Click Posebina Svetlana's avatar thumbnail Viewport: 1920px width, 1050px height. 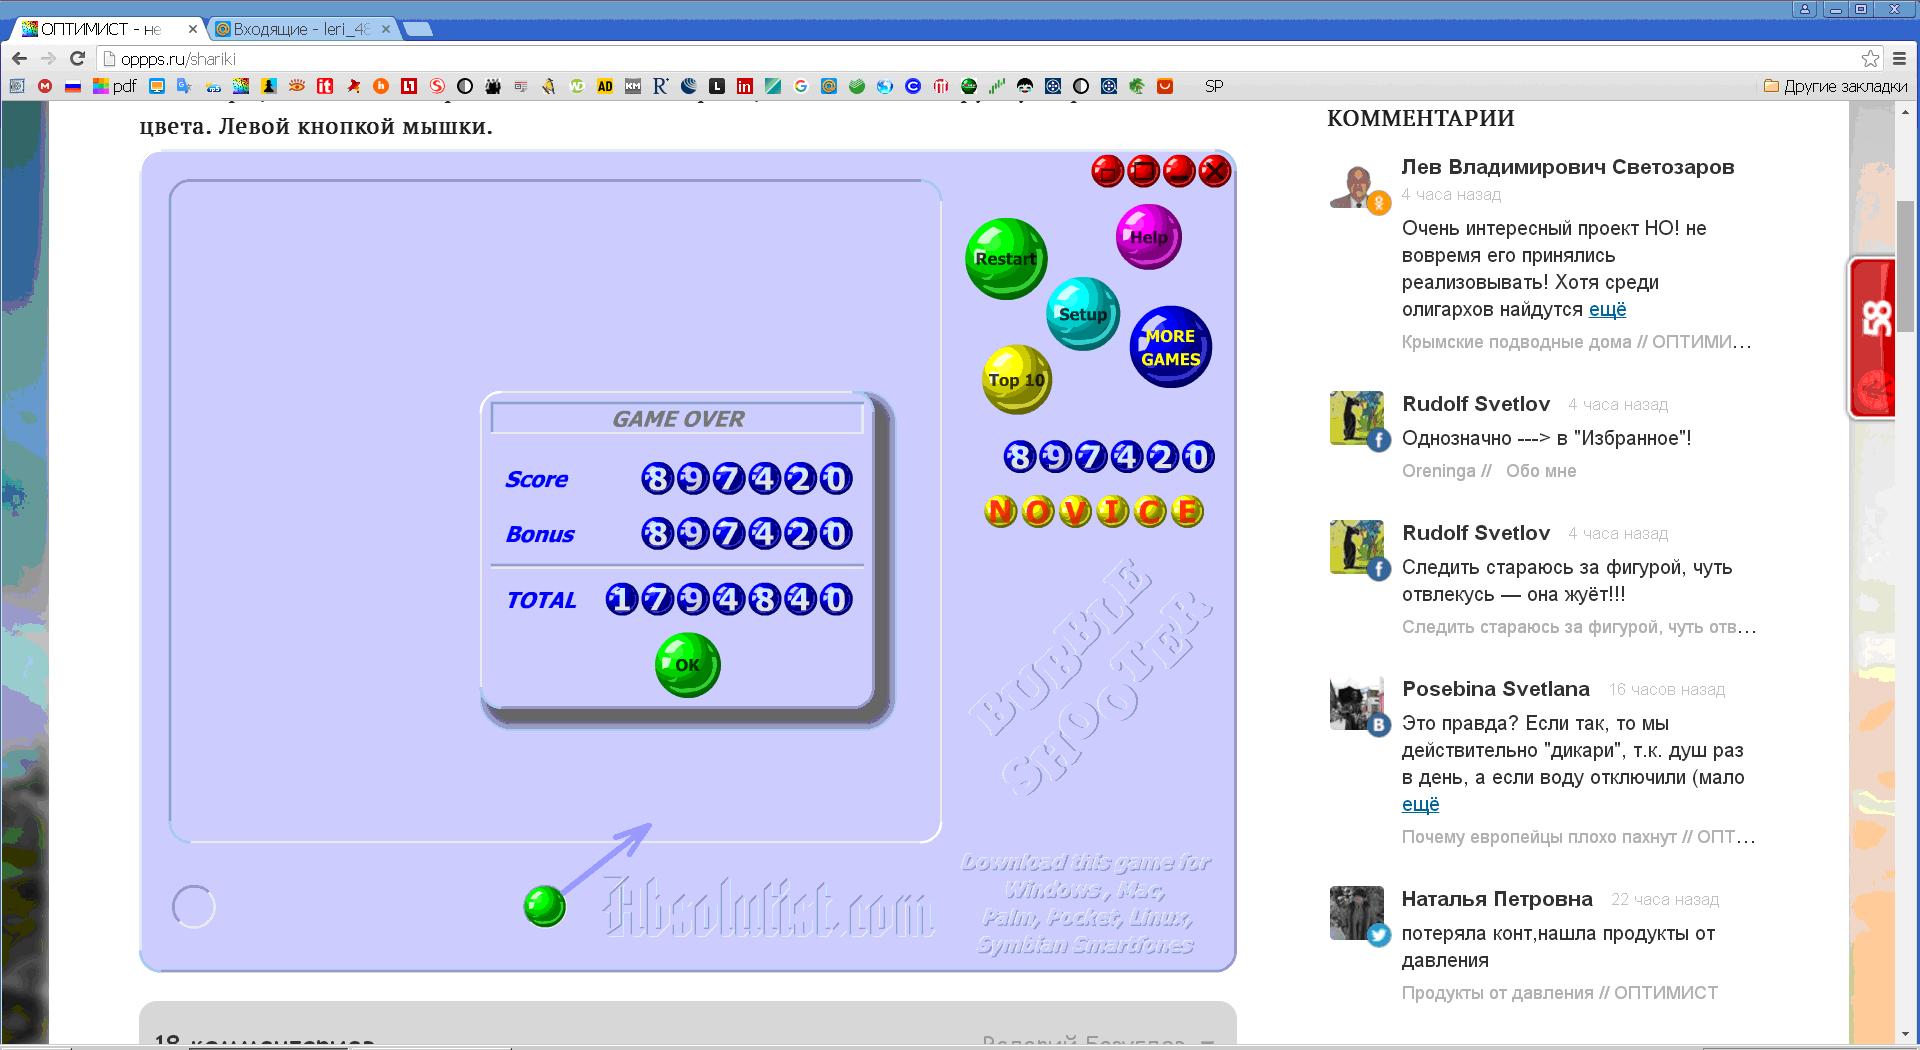[x=1357, y=704]
